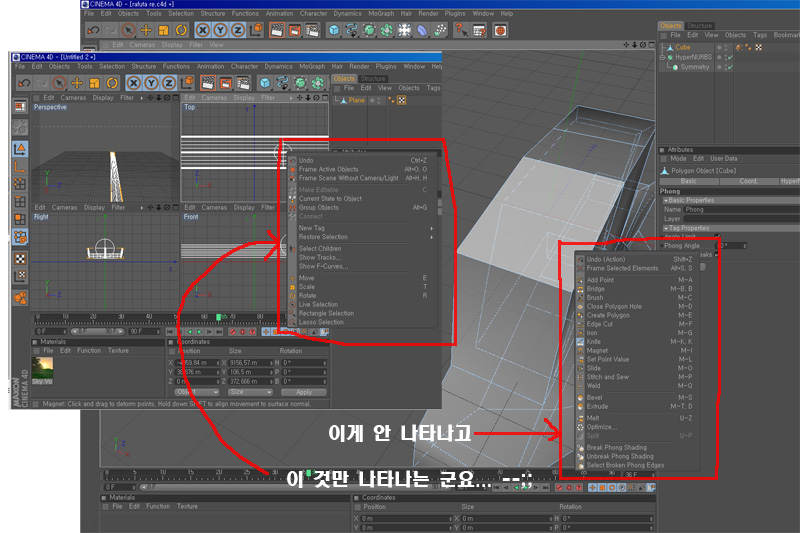
Task: Click Apply button in Coordinates panel
Action: [304, 392]
